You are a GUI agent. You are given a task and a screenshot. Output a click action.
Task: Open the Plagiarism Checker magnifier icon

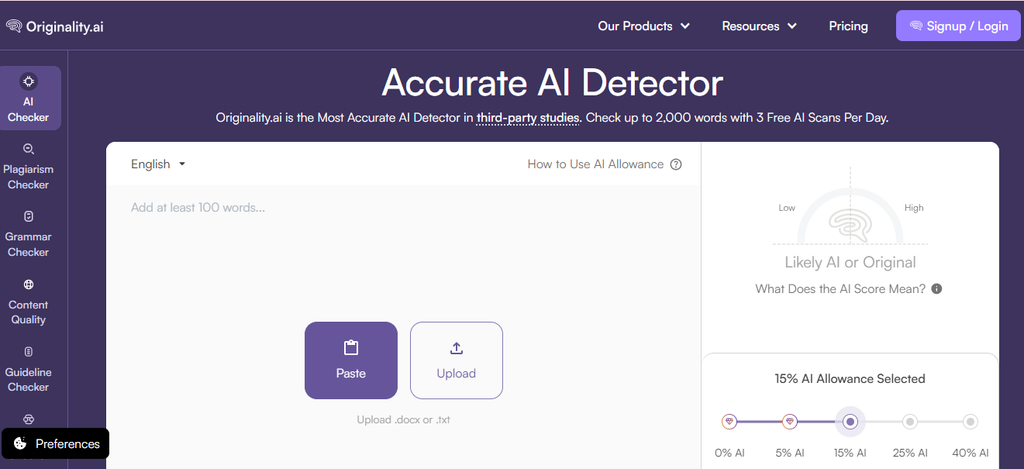pyautogui.click(x=28, y=149)
